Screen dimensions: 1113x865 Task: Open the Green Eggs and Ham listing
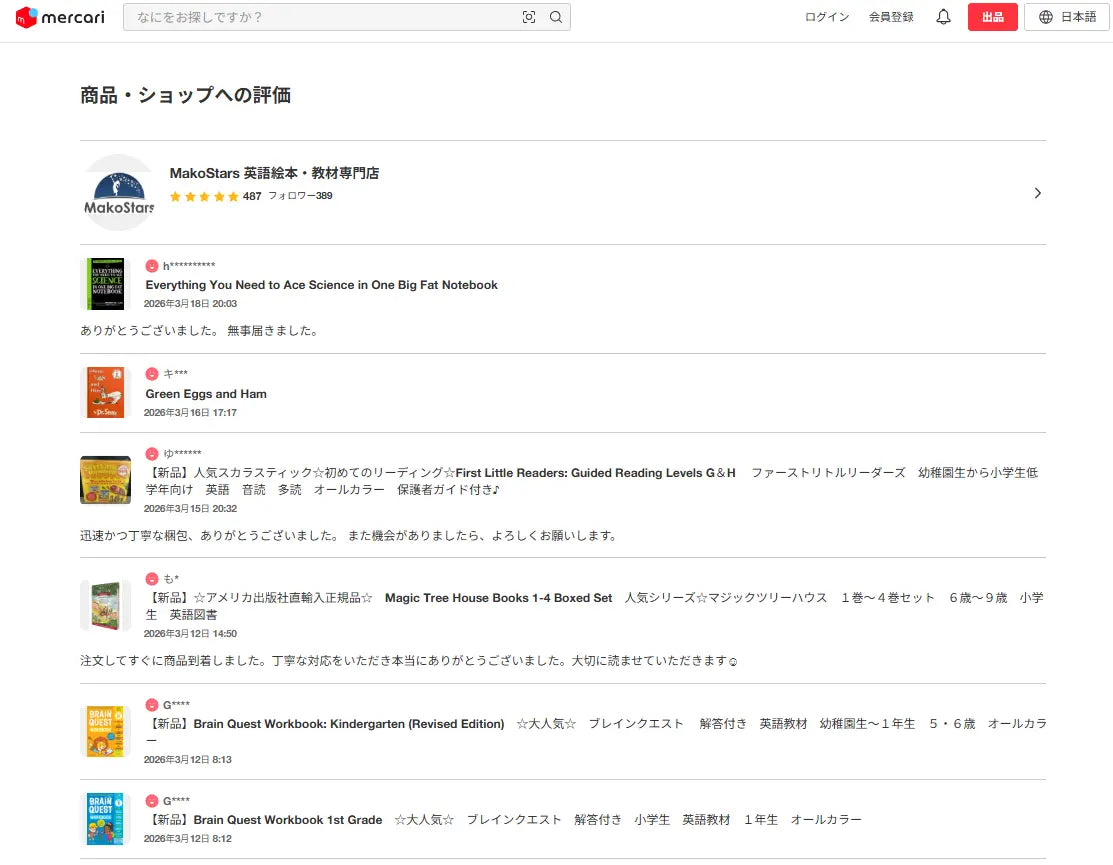coord(206,394)
